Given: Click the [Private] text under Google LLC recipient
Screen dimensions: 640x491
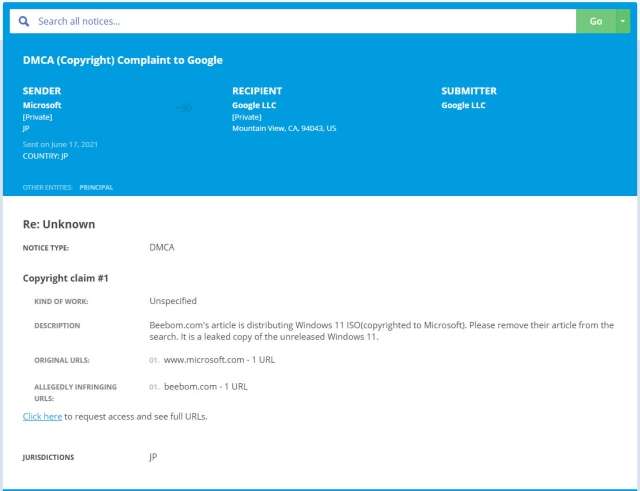Looking at the screenshot, I should click(x=247, y=117).
